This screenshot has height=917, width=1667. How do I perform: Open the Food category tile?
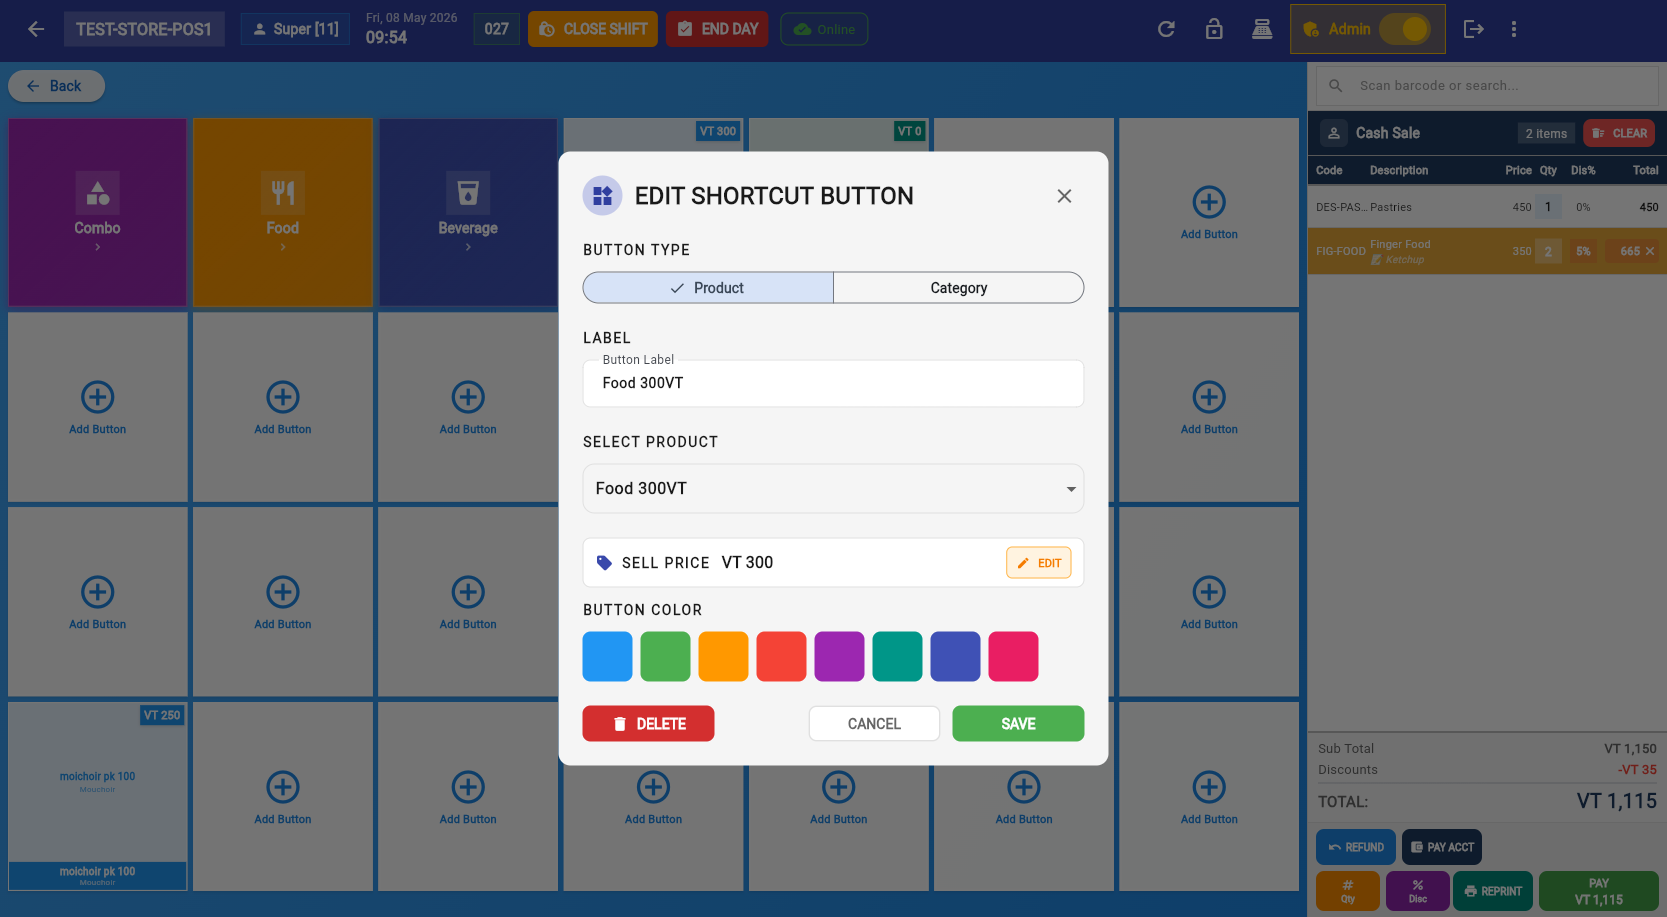[x=283, y=212]
